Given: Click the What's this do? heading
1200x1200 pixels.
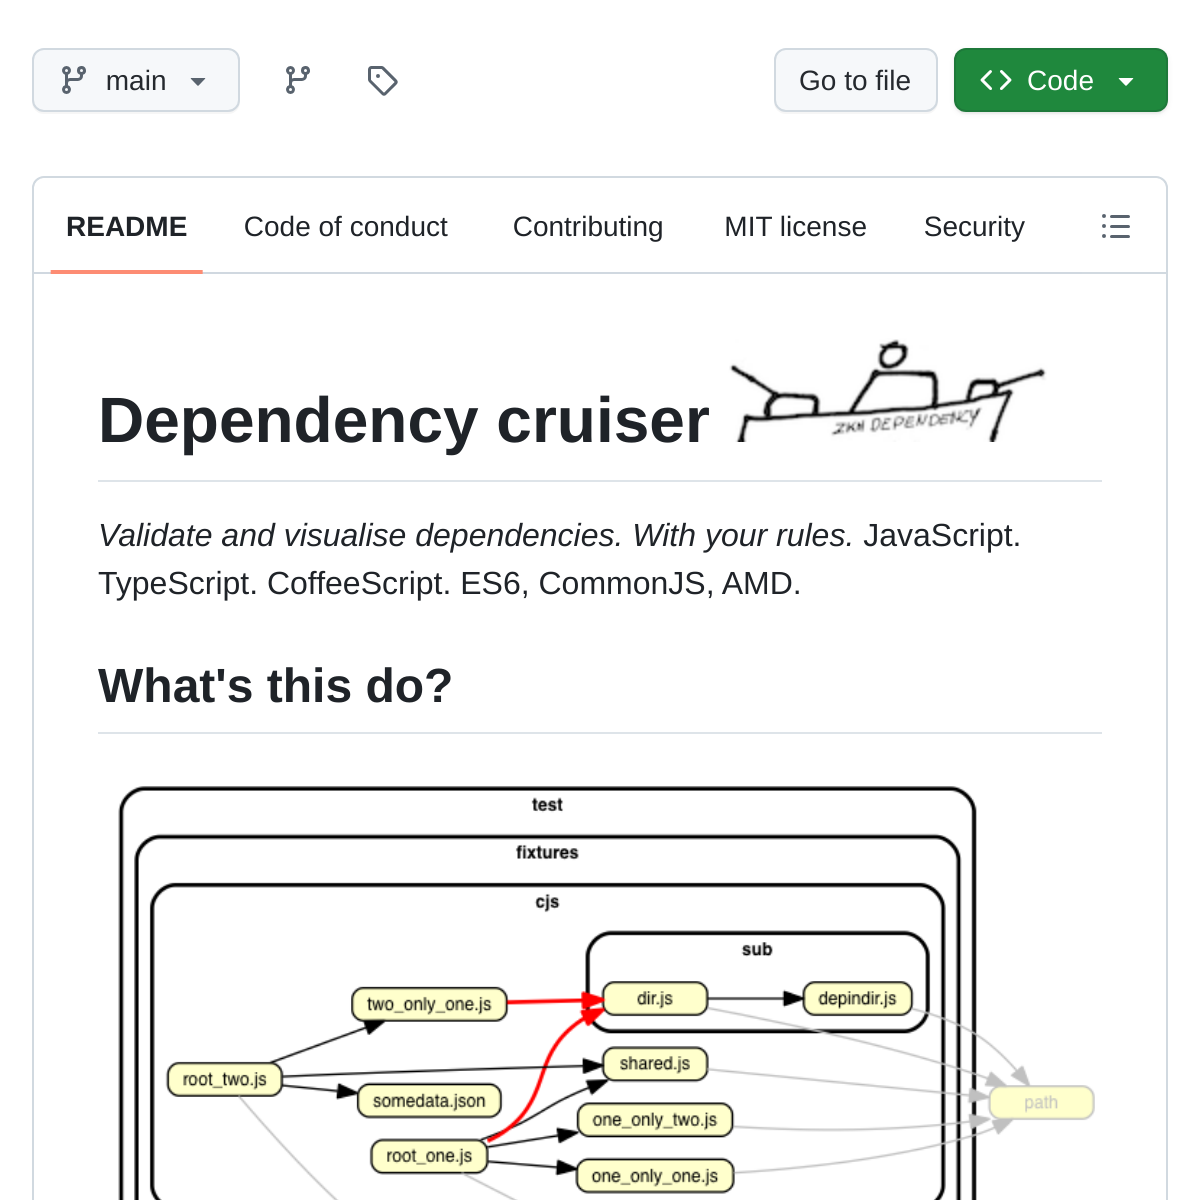Looking at the screenshot, I should coord(275,686).
